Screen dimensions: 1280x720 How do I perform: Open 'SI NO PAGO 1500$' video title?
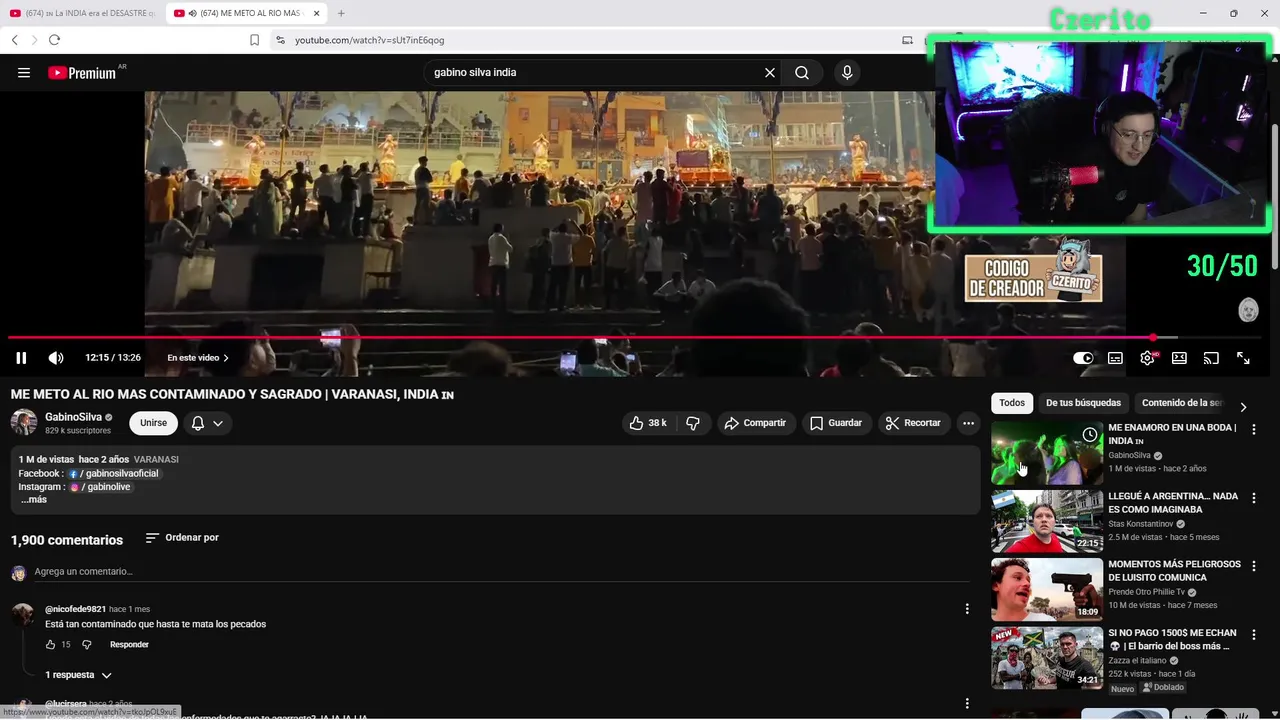(x=1173, y=640)
